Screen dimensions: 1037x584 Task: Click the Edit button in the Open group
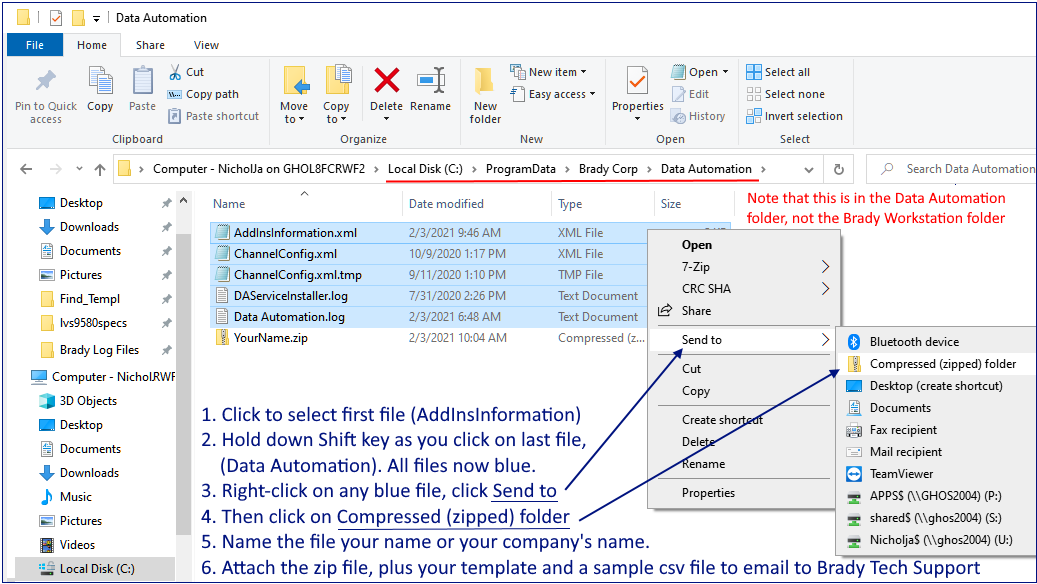click(690, 94)
